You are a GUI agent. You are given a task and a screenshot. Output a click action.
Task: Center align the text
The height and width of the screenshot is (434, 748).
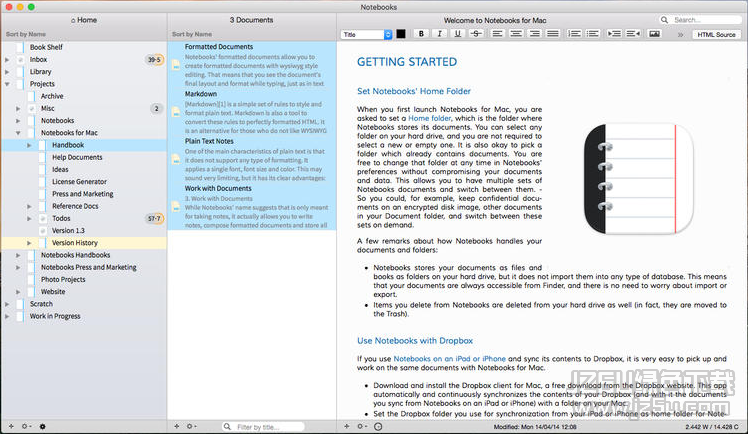tap(516, 34)
